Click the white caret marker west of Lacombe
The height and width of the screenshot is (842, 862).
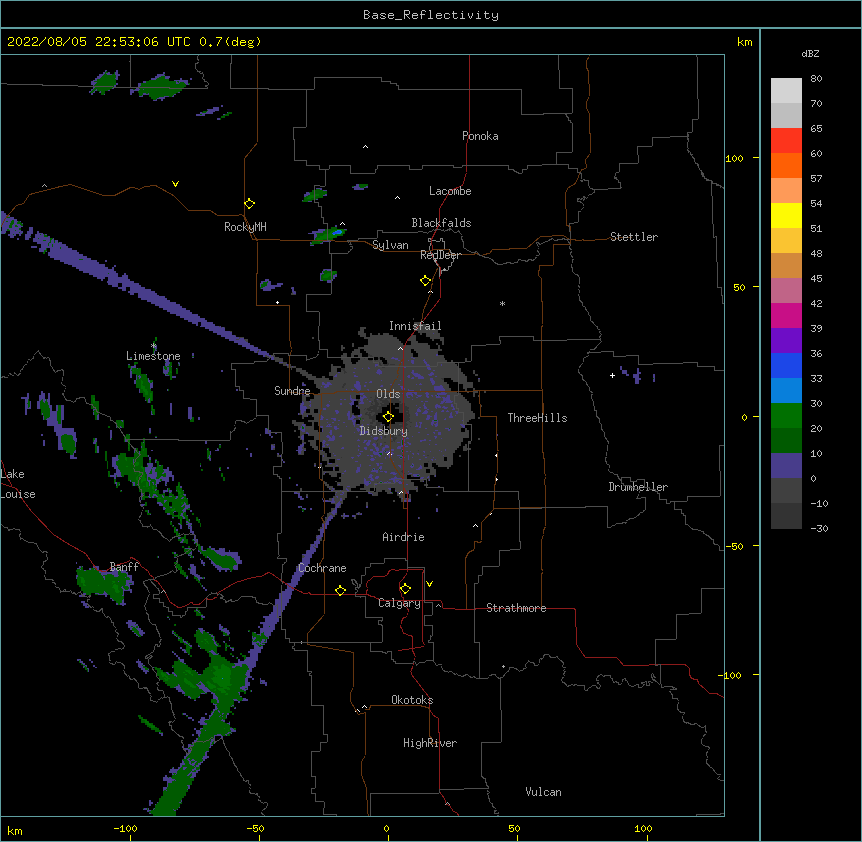click(397, 198)
